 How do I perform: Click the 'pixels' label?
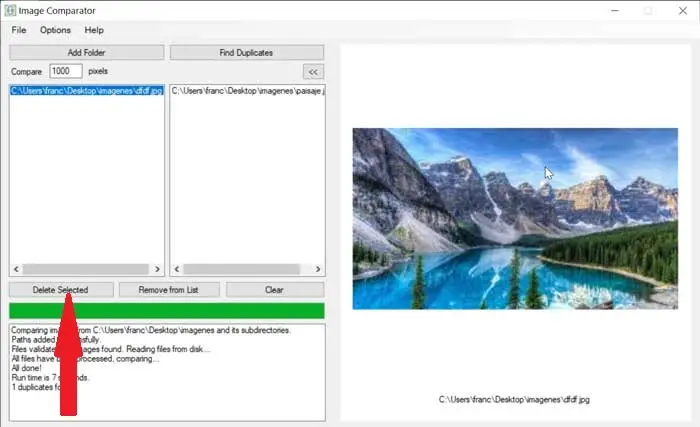click(98, 71)
